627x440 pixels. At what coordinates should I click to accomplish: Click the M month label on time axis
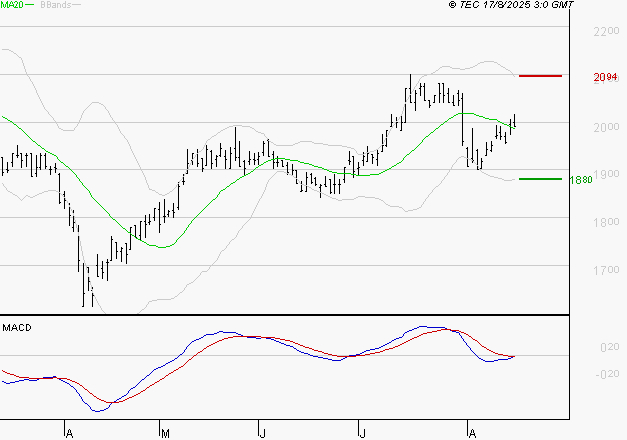[x=164, y=433]
